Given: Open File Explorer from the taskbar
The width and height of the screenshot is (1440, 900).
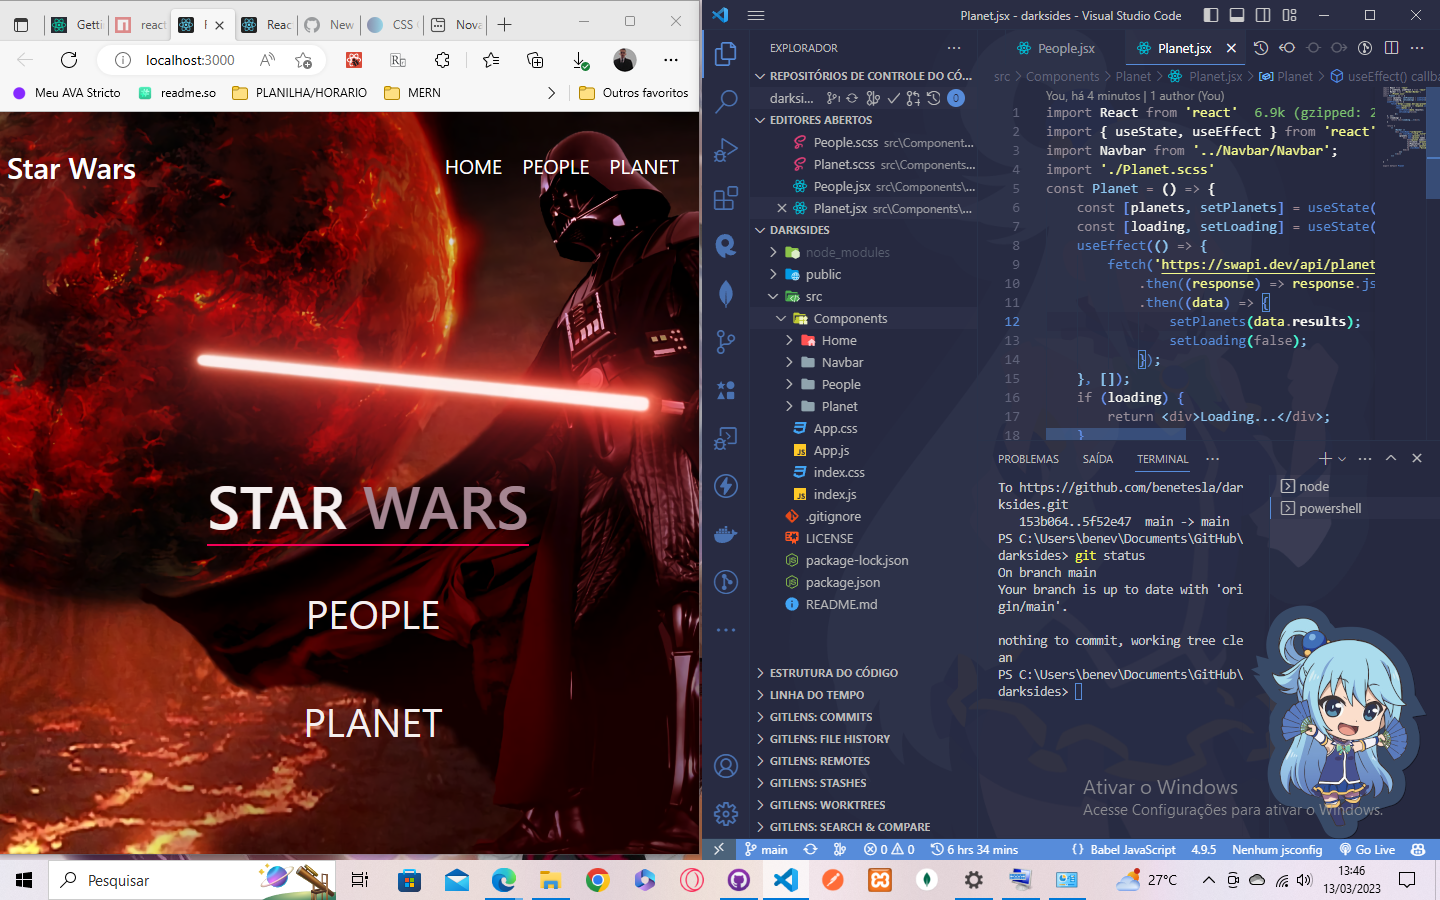Looking at the screenshot, I should (x=550, y=880).
